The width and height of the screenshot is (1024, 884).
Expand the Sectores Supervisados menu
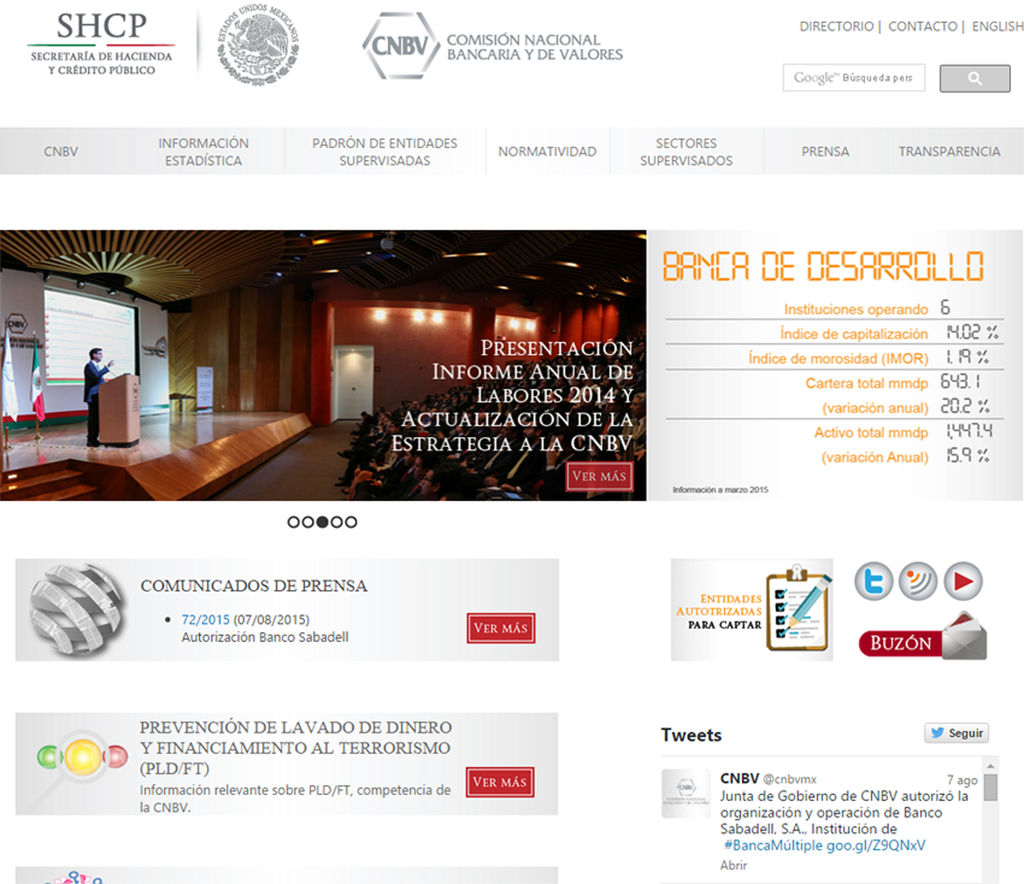[x=686, y=152]
